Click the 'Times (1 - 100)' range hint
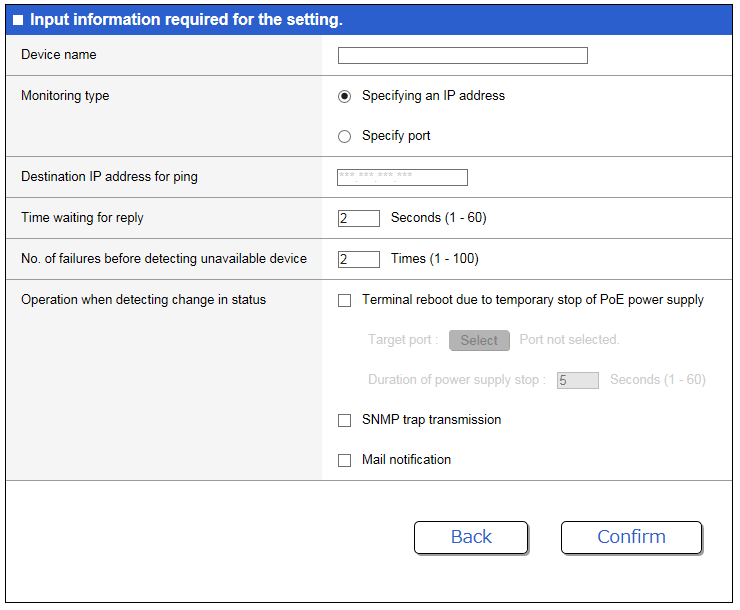Viewport: 740px width, 610px height. (434, 259)
